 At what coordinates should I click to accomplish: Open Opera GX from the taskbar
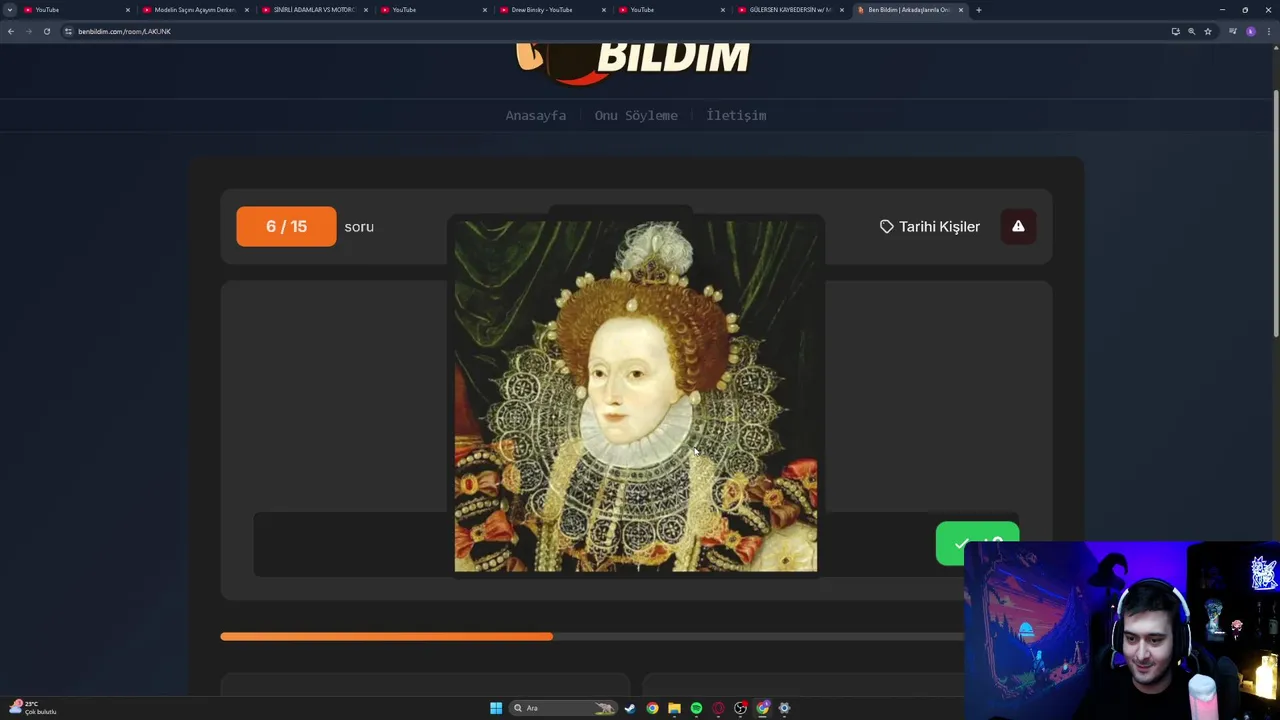tap(718, 708)
